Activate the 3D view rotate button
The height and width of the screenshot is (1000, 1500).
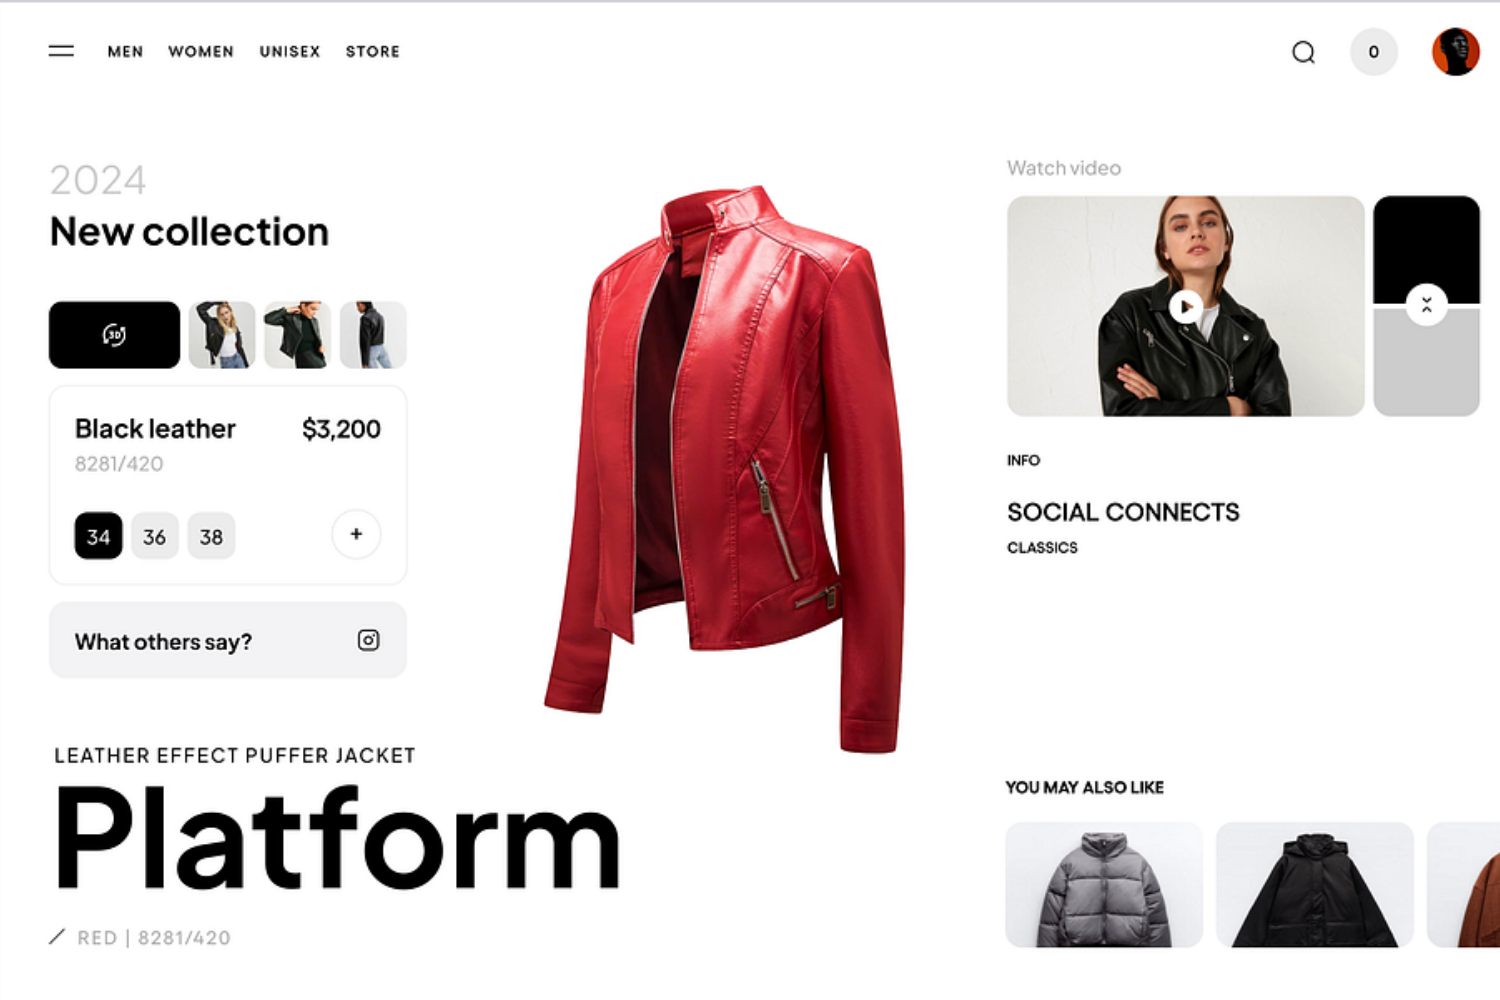pyautogui.click(x=114, y=335)
